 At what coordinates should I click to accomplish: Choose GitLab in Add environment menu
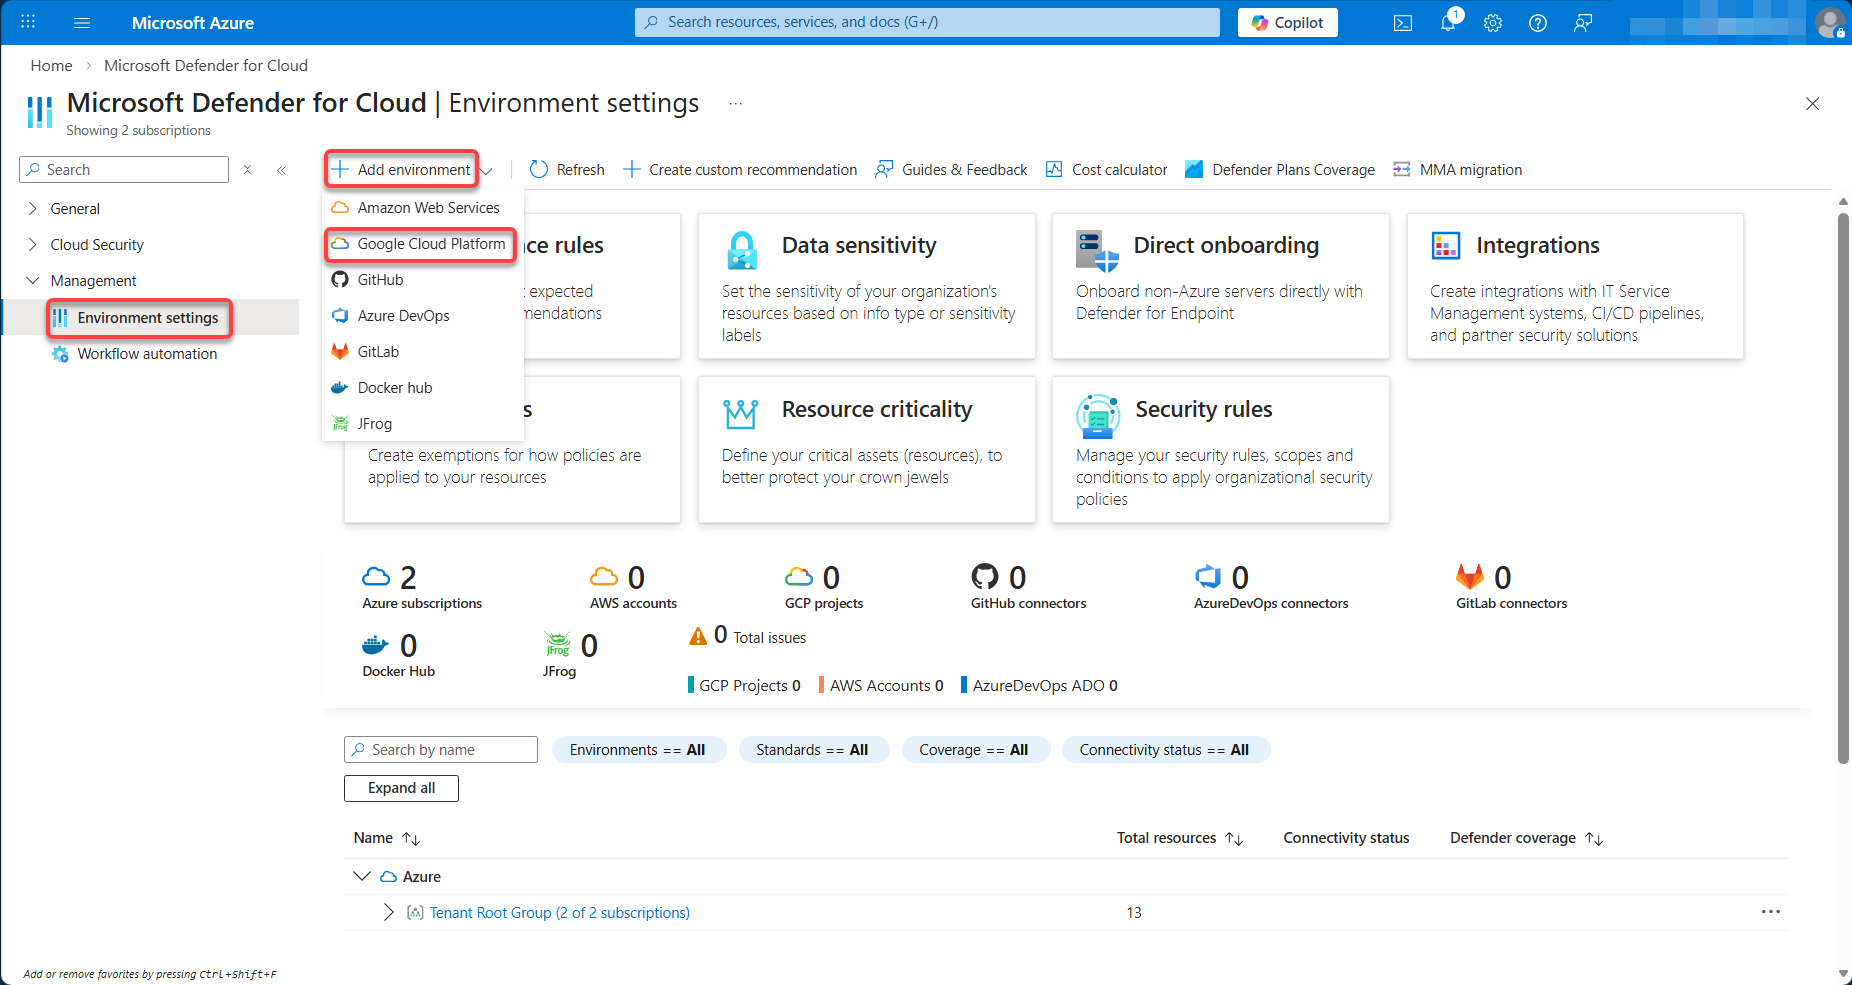378,352
